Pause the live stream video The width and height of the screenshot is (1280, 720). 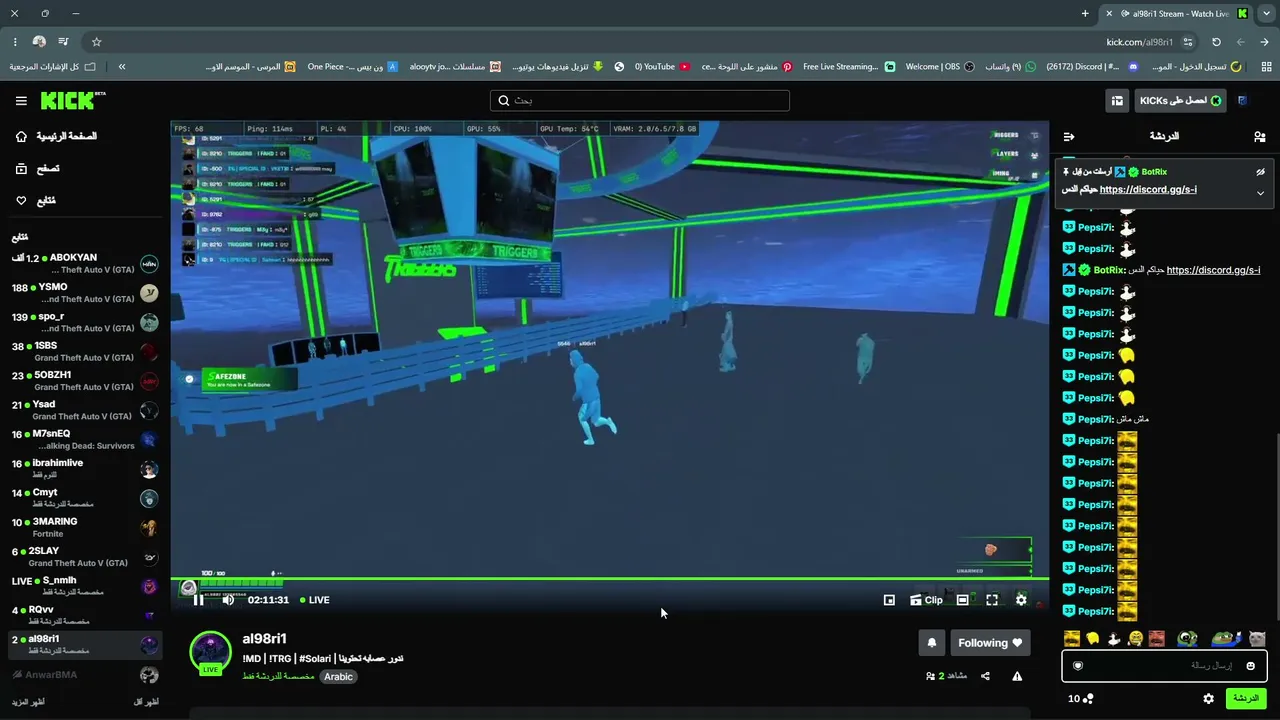pyautogui.click(x=198, y=600)
